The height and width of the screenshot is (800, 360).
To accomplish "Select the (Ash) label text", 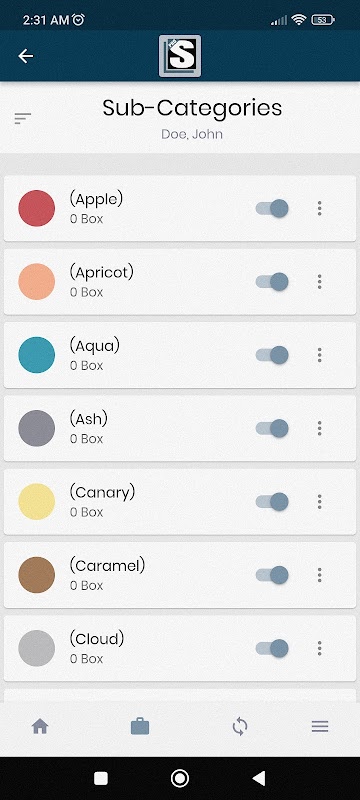I will [x=89, y=419].
